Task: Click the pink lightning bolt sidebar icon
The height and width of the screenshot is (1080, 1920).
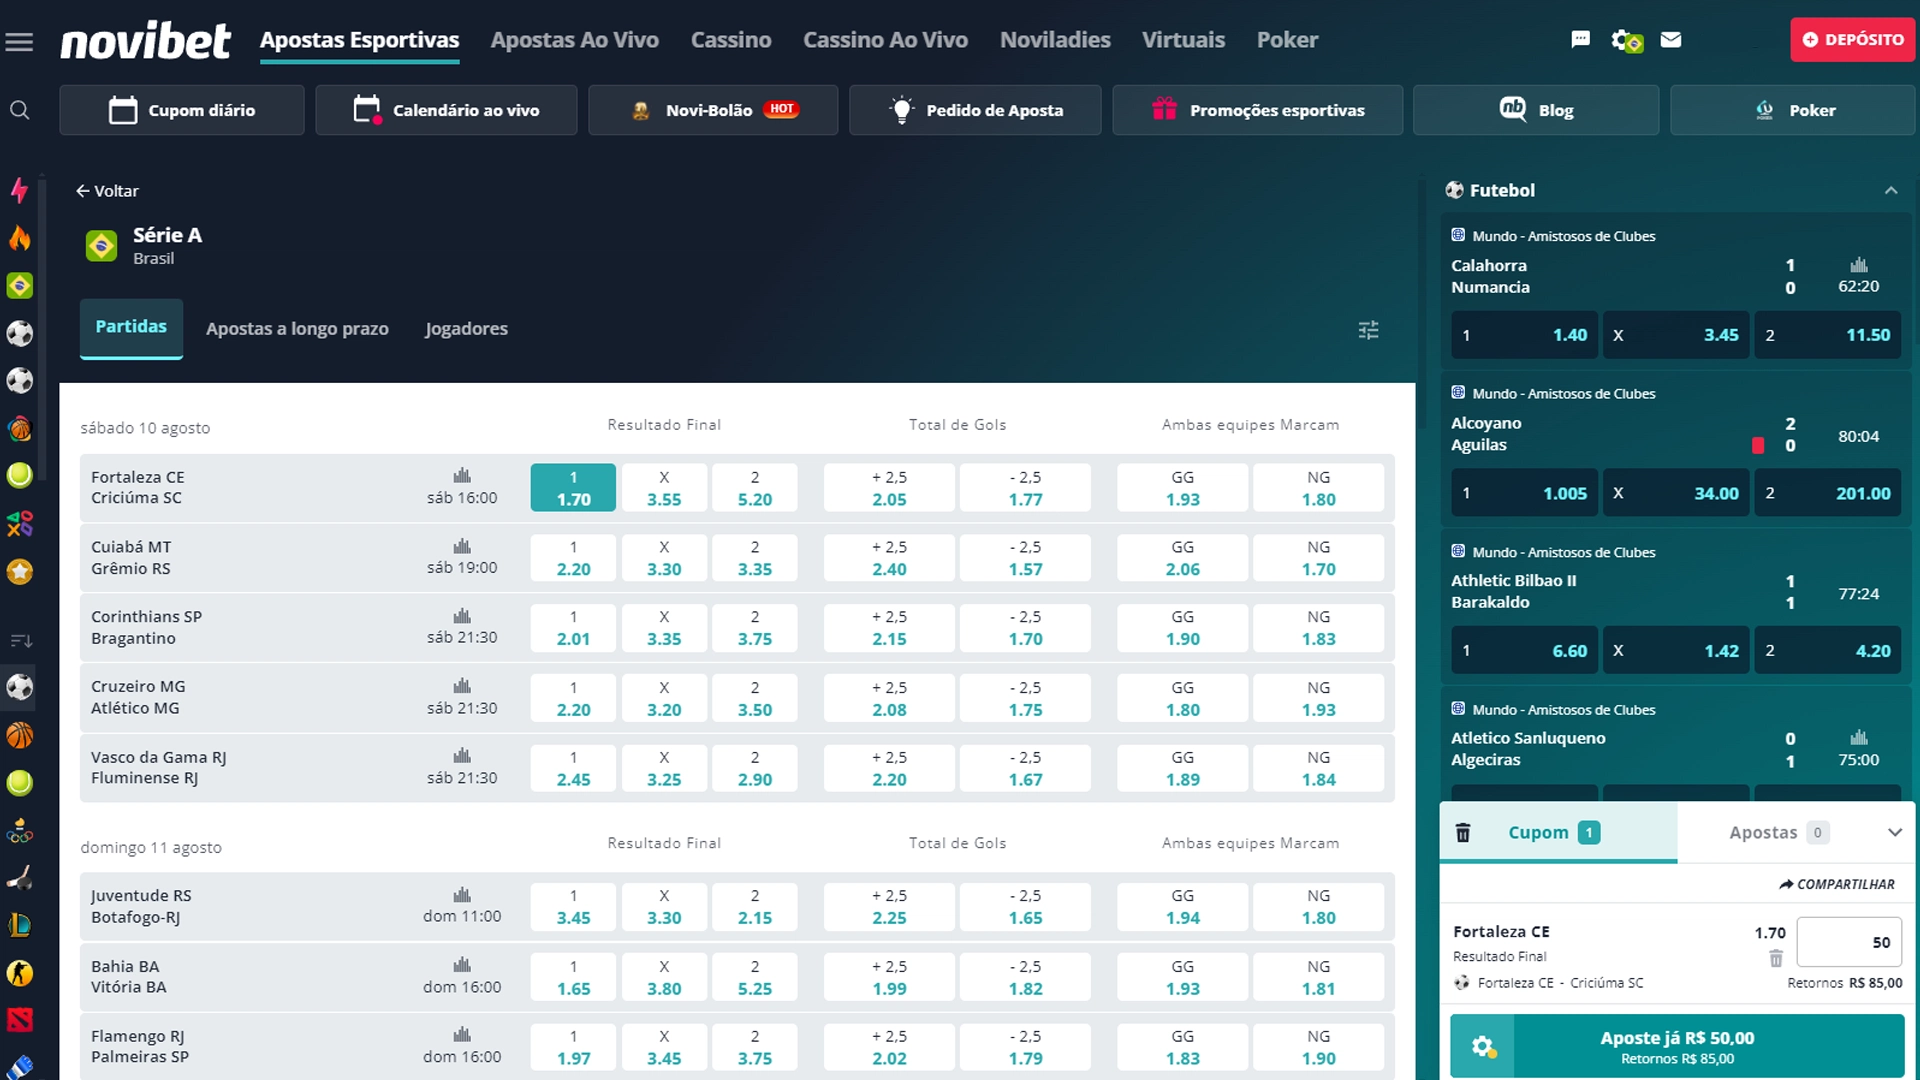Action: (19, 190)
